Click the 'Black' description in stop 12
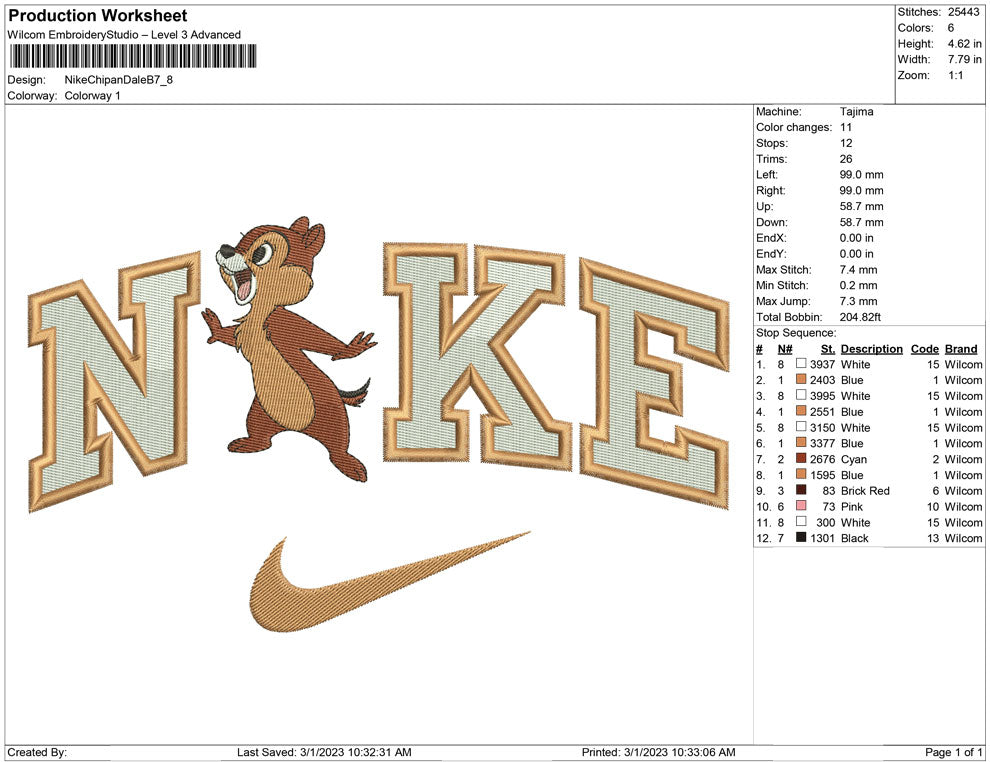The width and height of the screenshot is (990, 762). pos(854,538)
